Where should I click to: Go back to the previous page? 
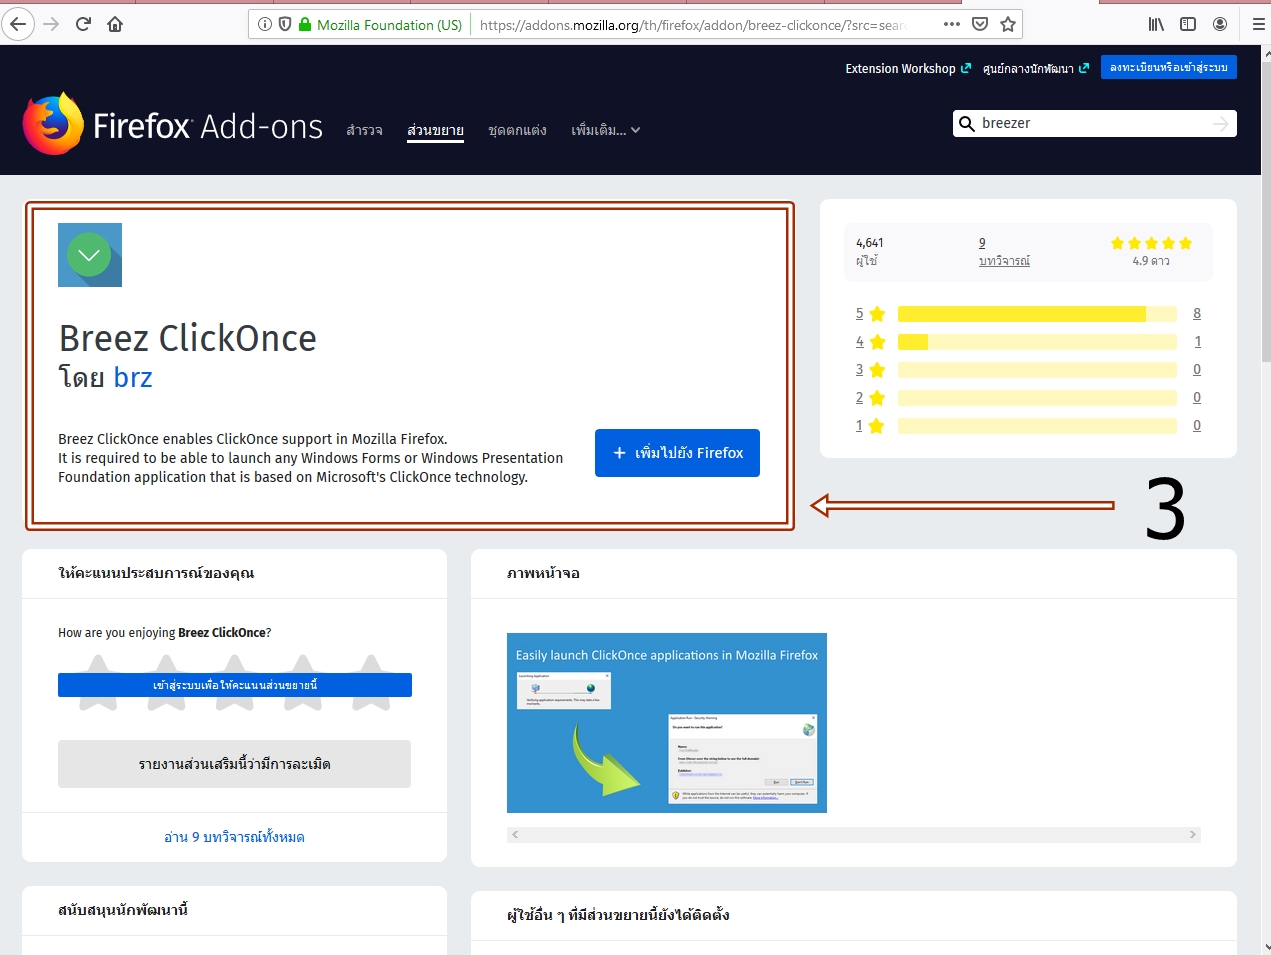[x=19, y=24]
